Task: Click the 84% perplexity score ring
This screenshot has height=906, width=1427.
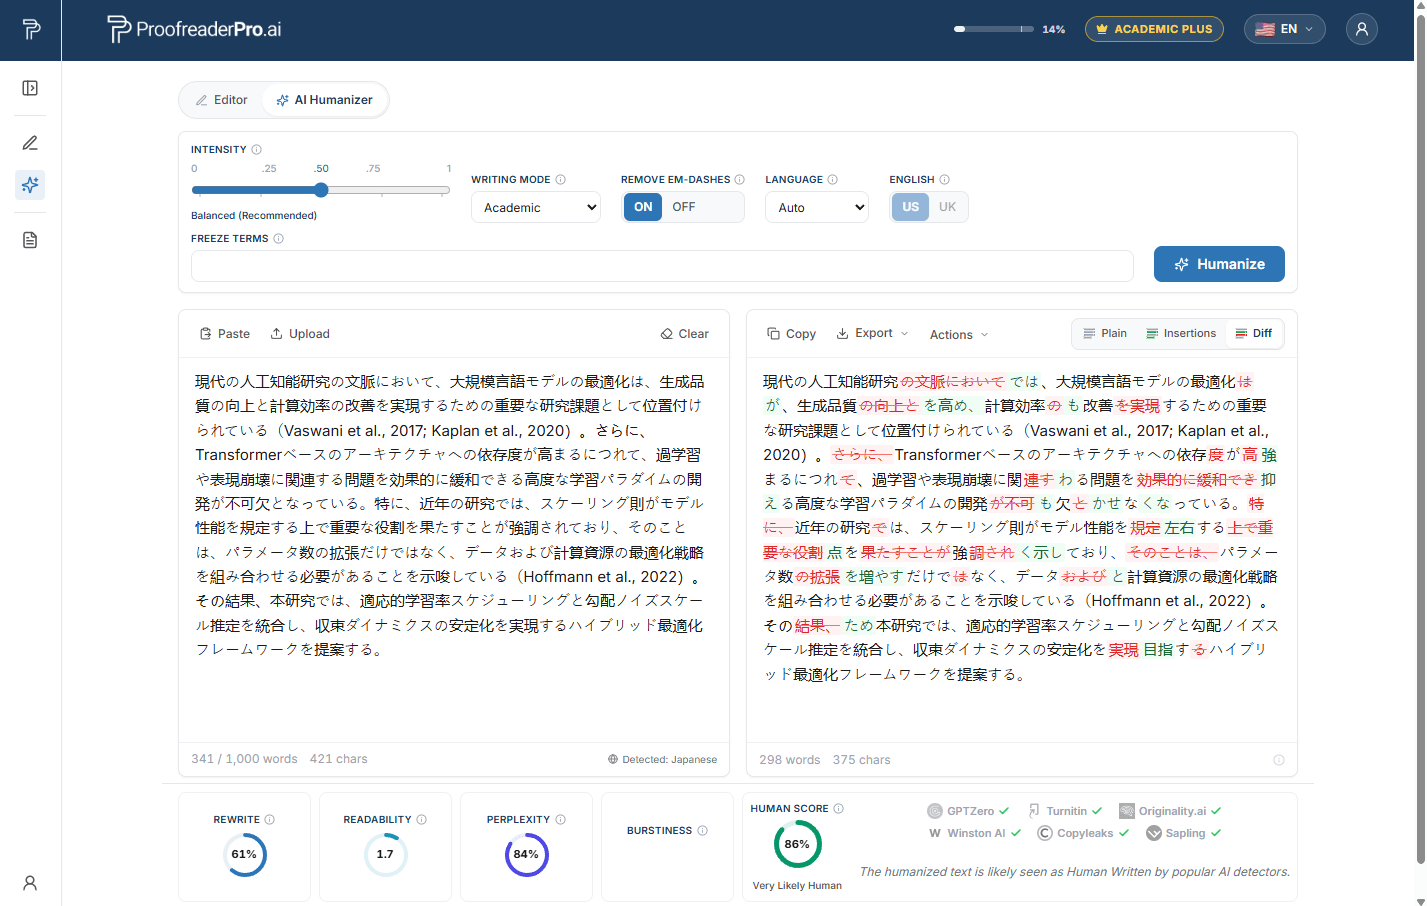Action: click(526, 855)
